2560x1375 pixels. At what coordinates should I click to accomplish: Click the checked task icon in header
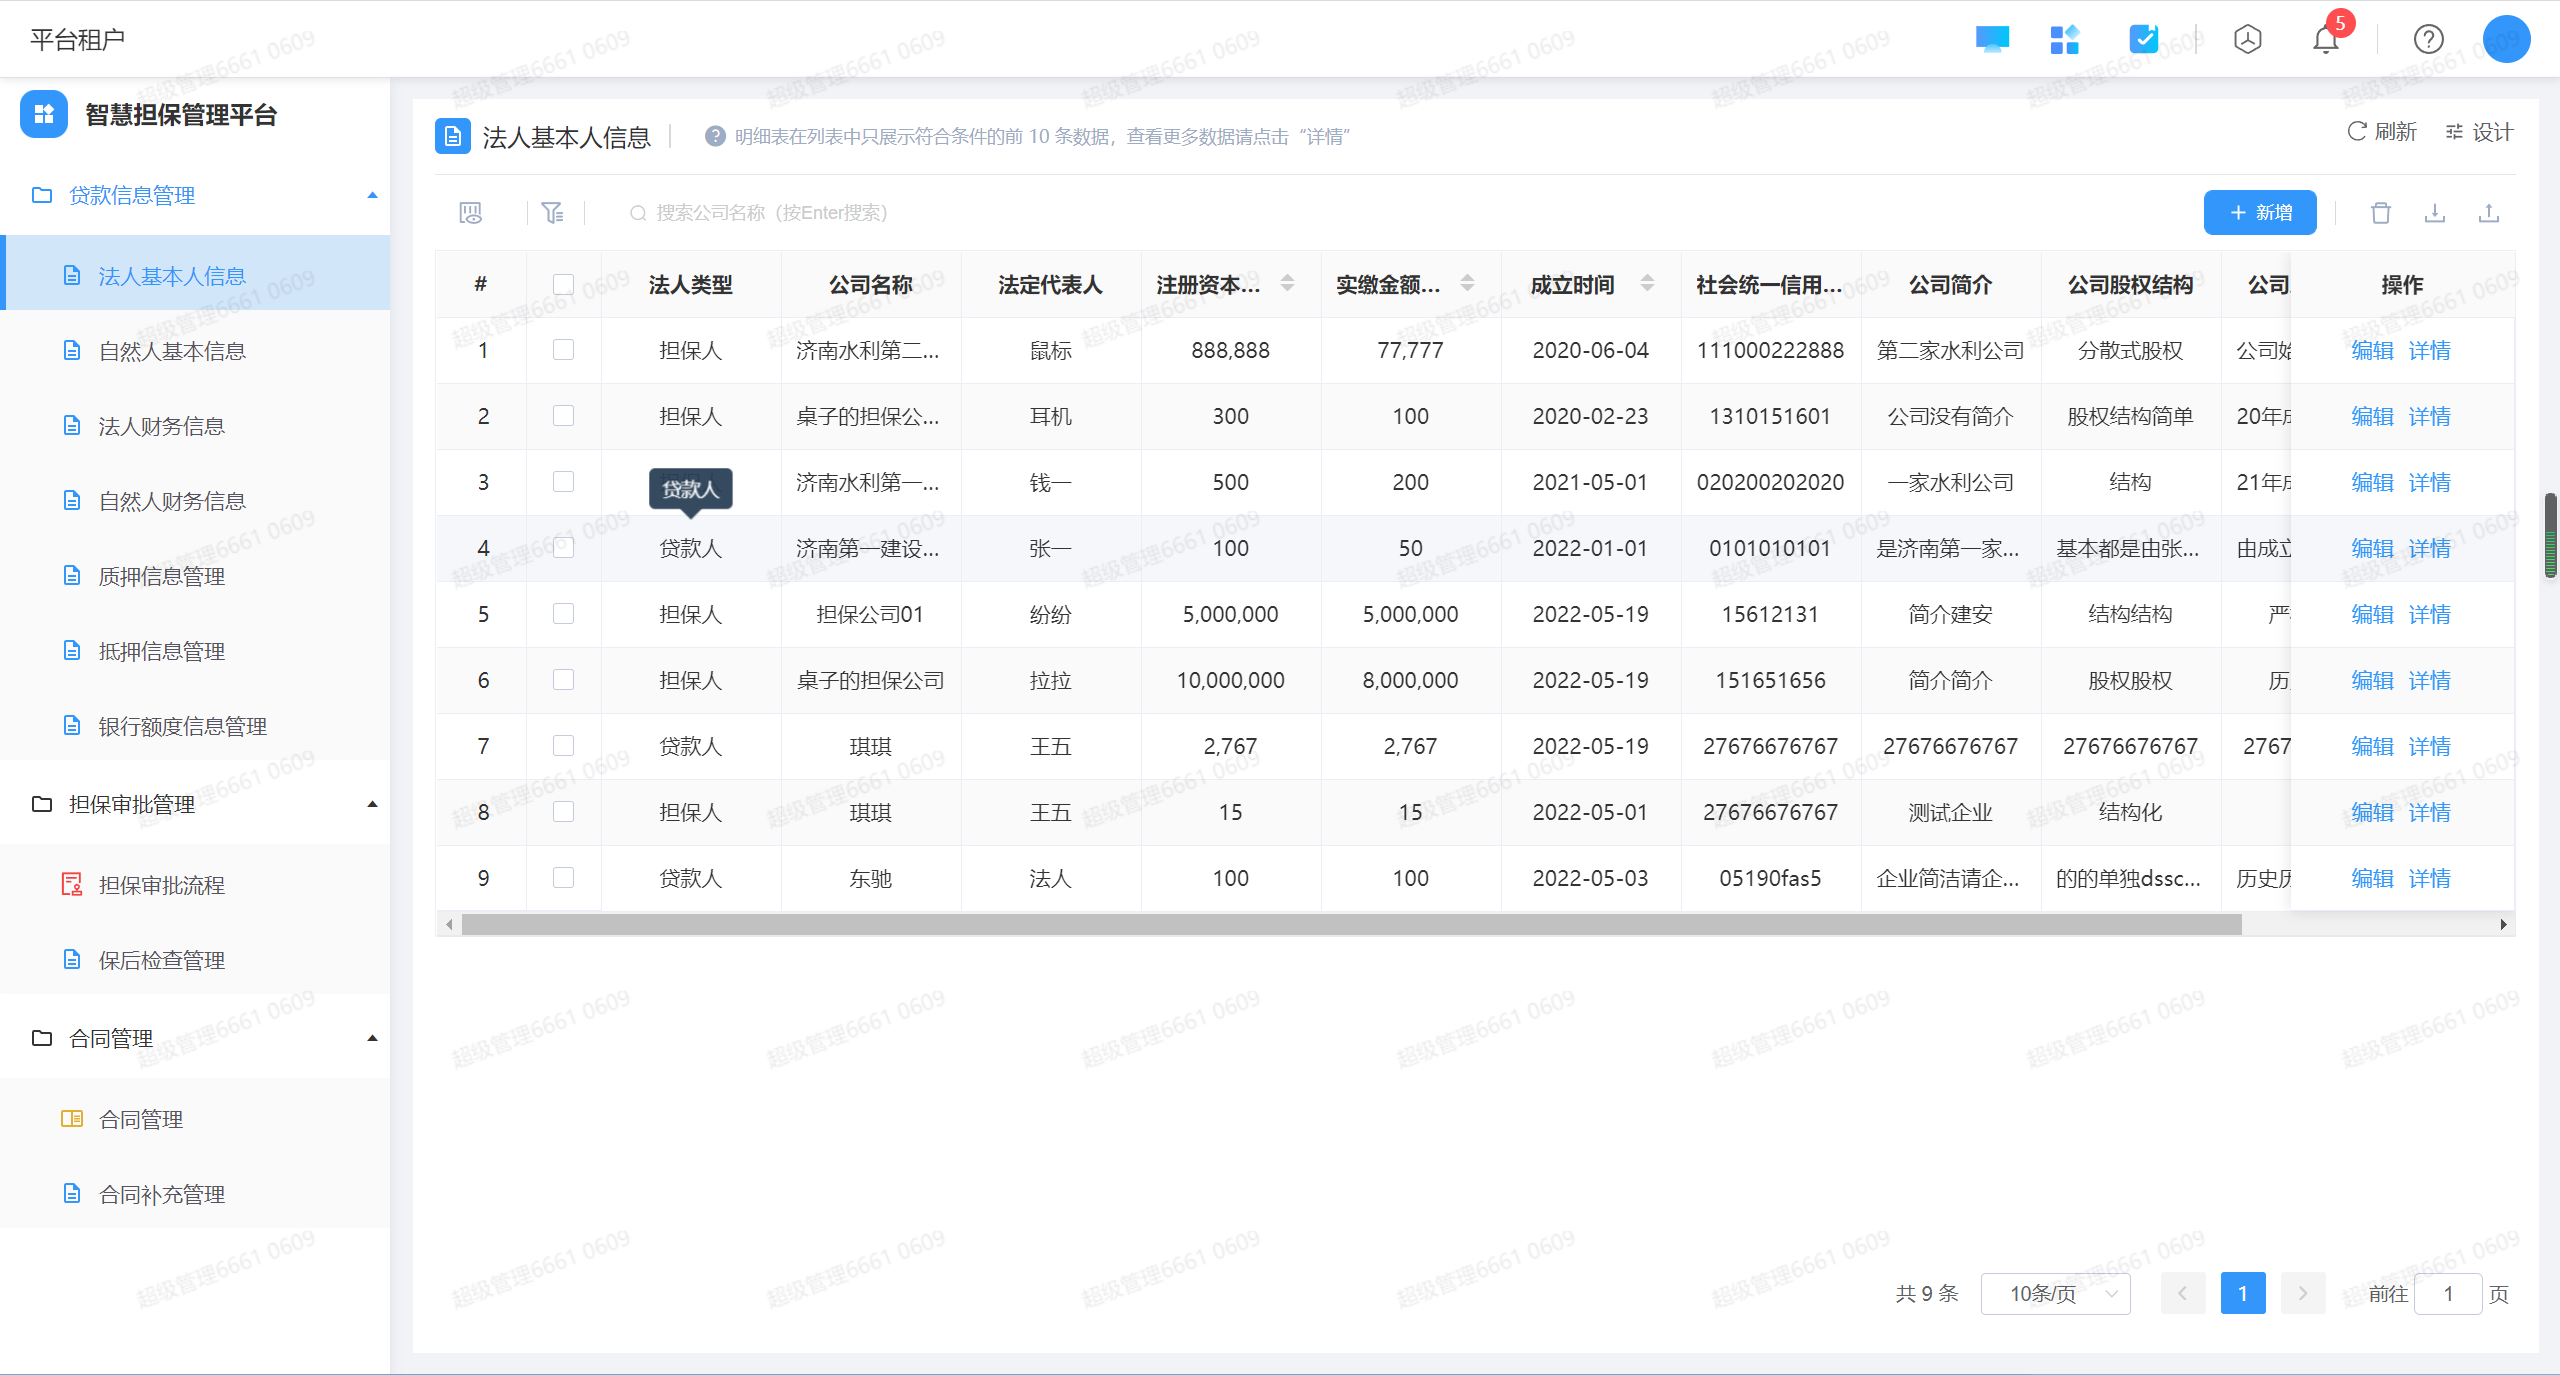click(x=2143, y=40)
